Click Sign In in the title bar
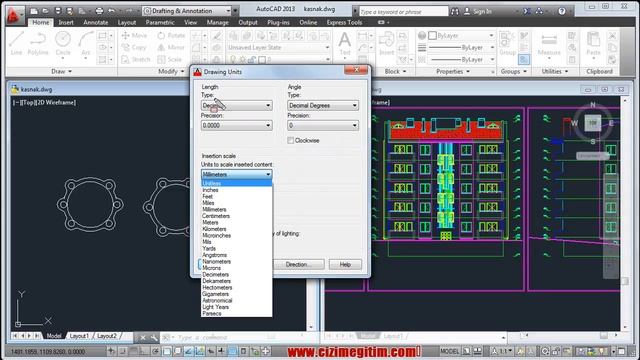 [x=478, y=11]
